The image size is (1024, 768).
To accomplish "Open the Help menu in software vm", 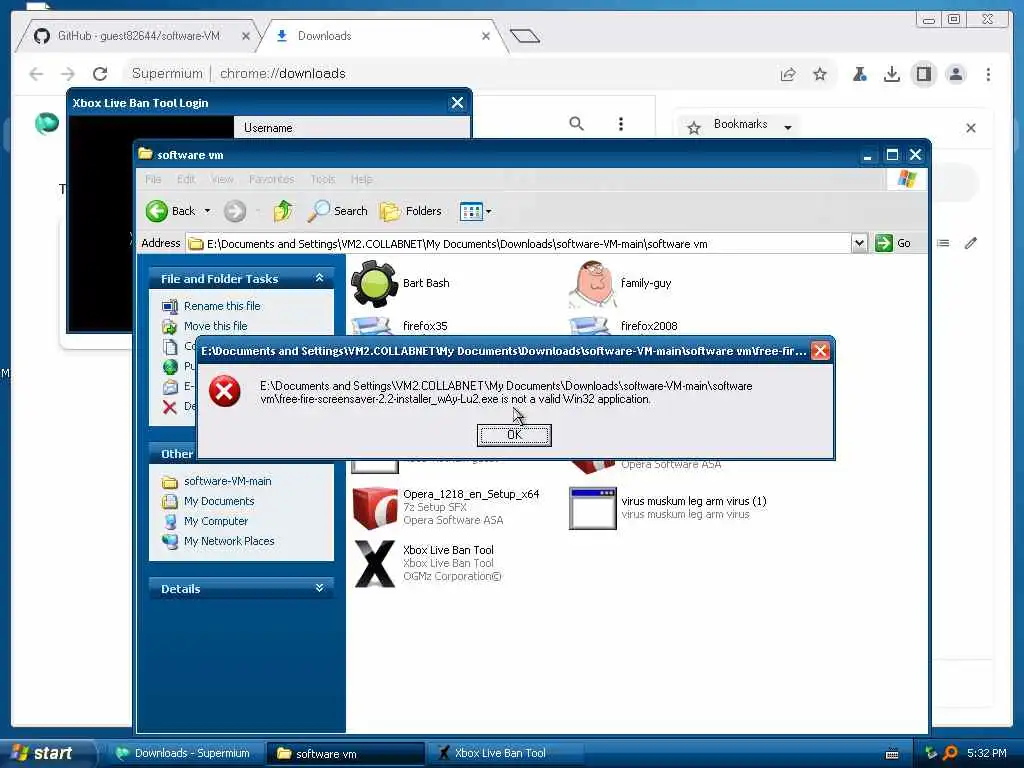I will [361, 179].
